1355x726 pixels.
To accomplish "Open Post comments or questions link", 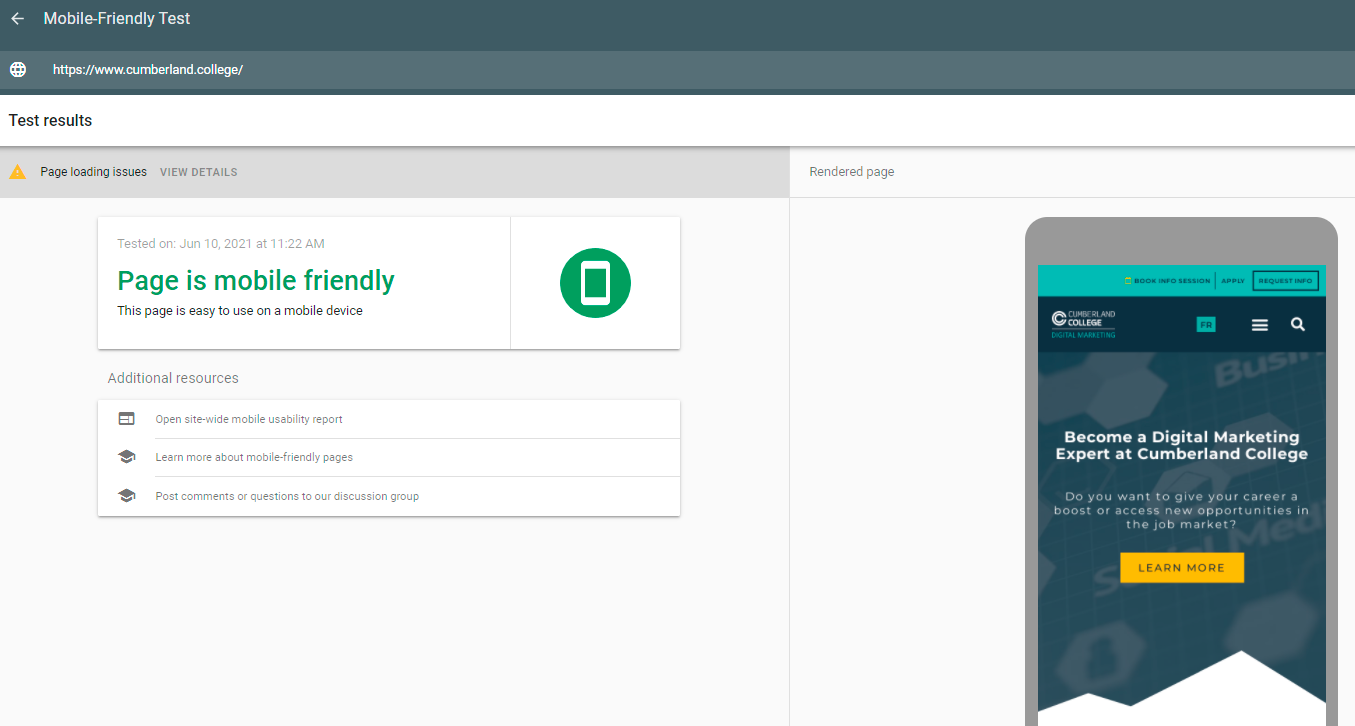I will [287, 496].
